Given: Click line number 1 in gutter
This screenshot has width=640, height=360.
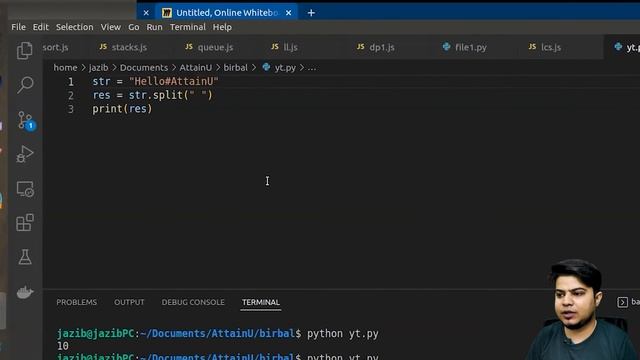Looking at the screenshot, I should (71, 82).
